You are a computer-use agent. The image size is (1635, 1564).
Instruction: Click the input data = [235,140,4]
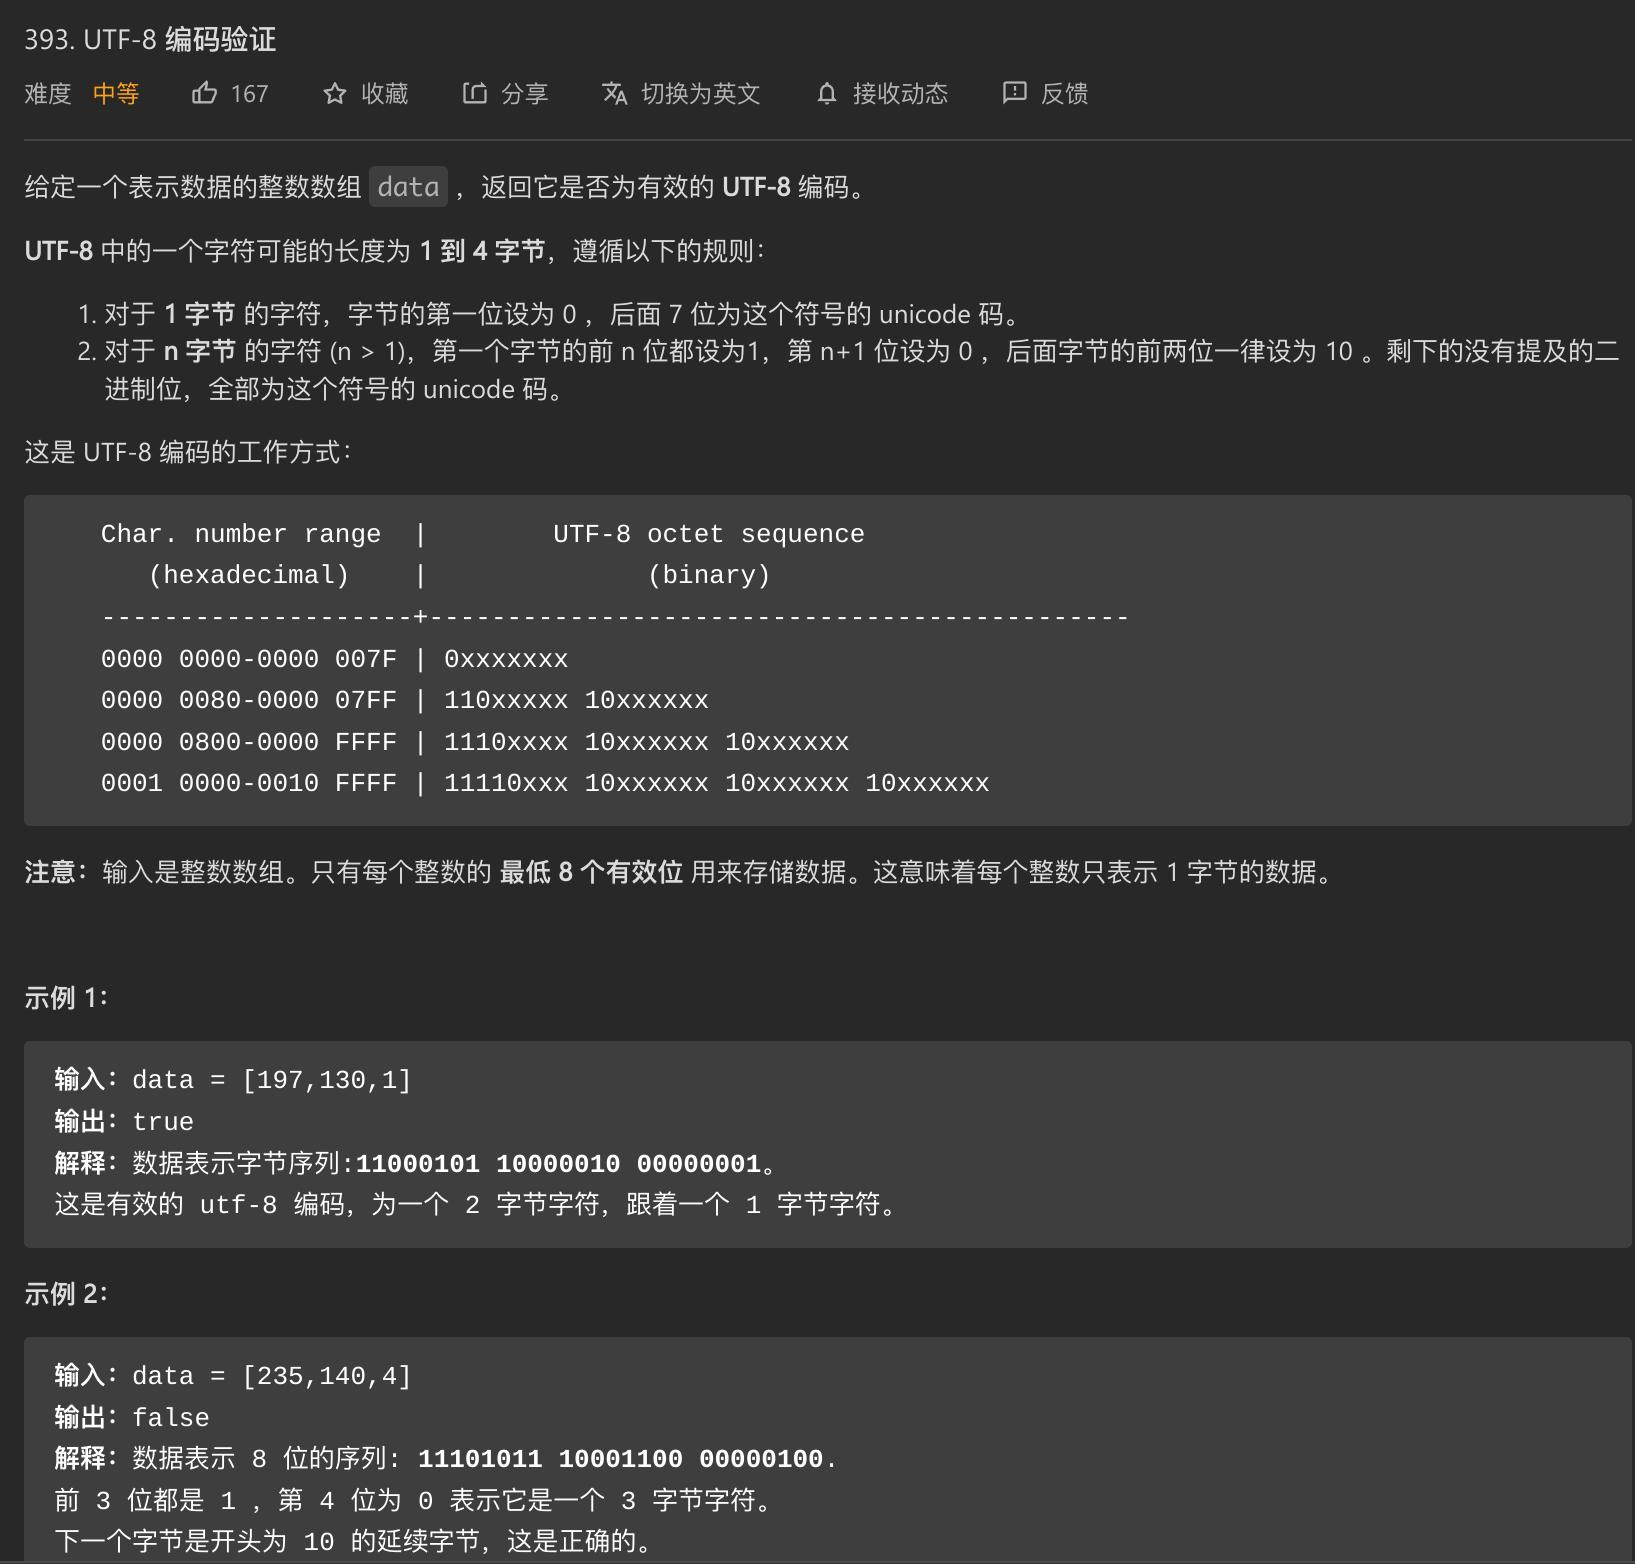click(x=272, y=1376)
